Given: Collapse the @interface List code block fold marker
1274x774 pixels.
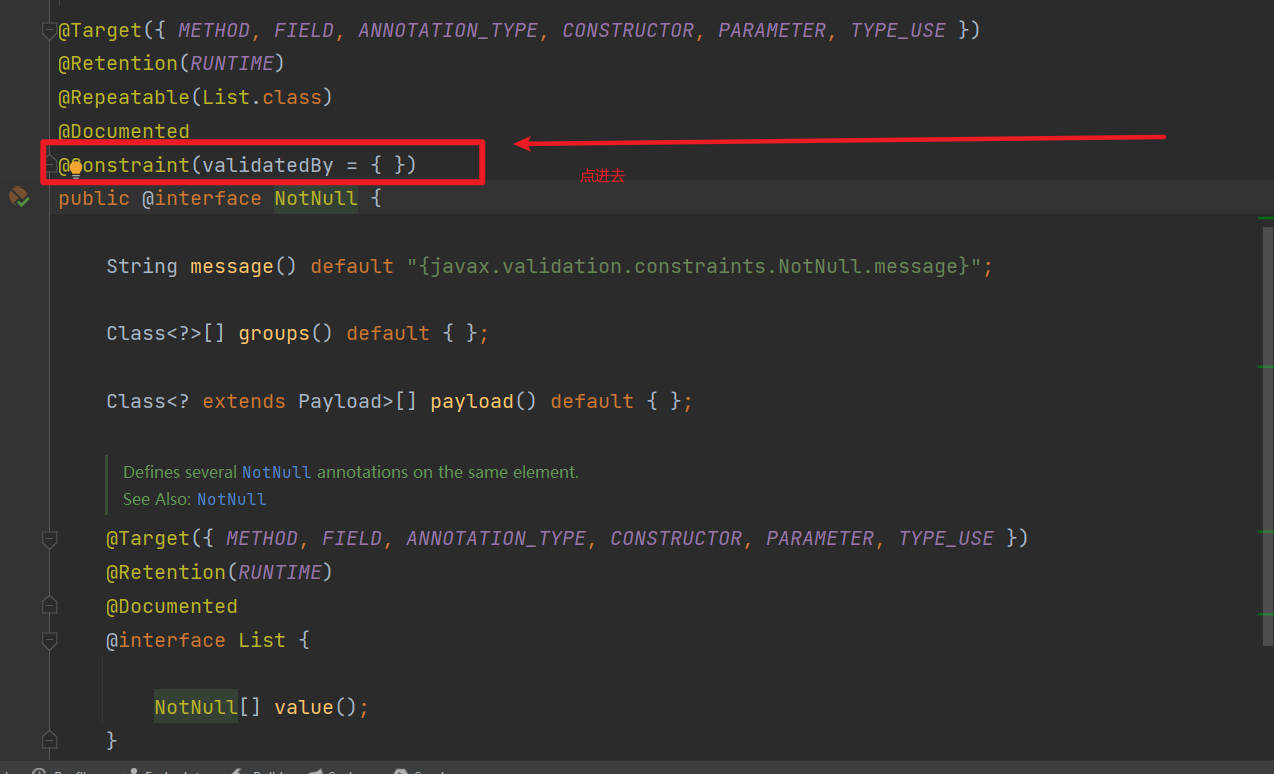Looking at the screenshot, I should pyautogui.click(x=49, y=639).
